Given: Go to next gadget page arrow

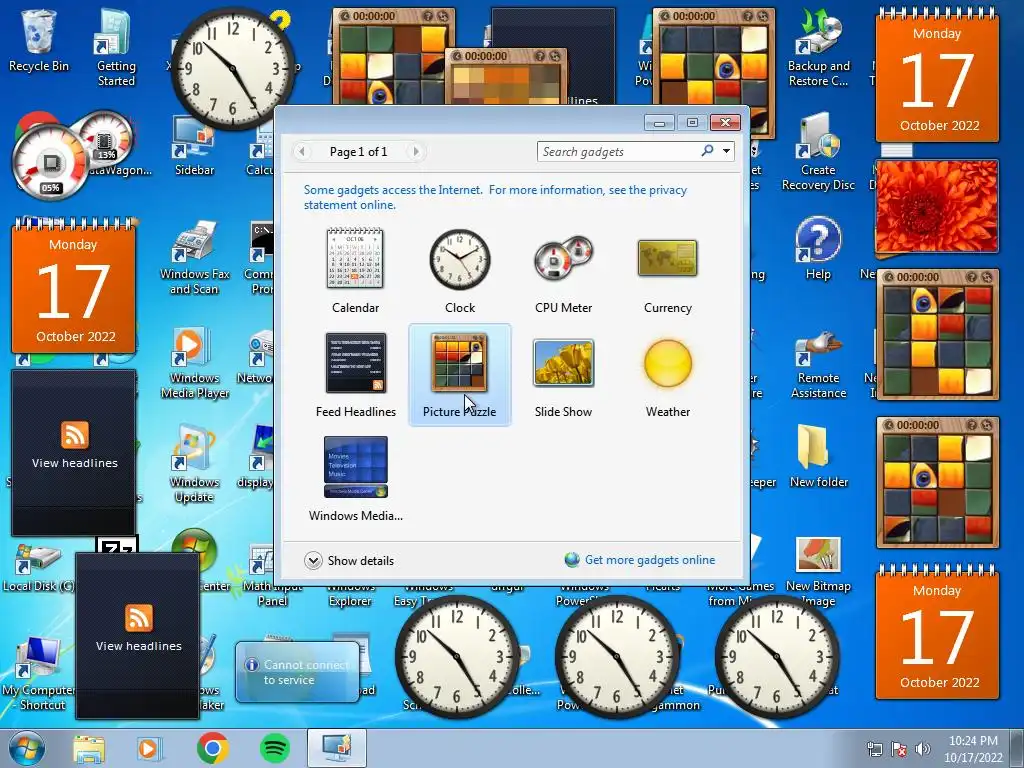Looking at the screenshot, I should [415, 152].
